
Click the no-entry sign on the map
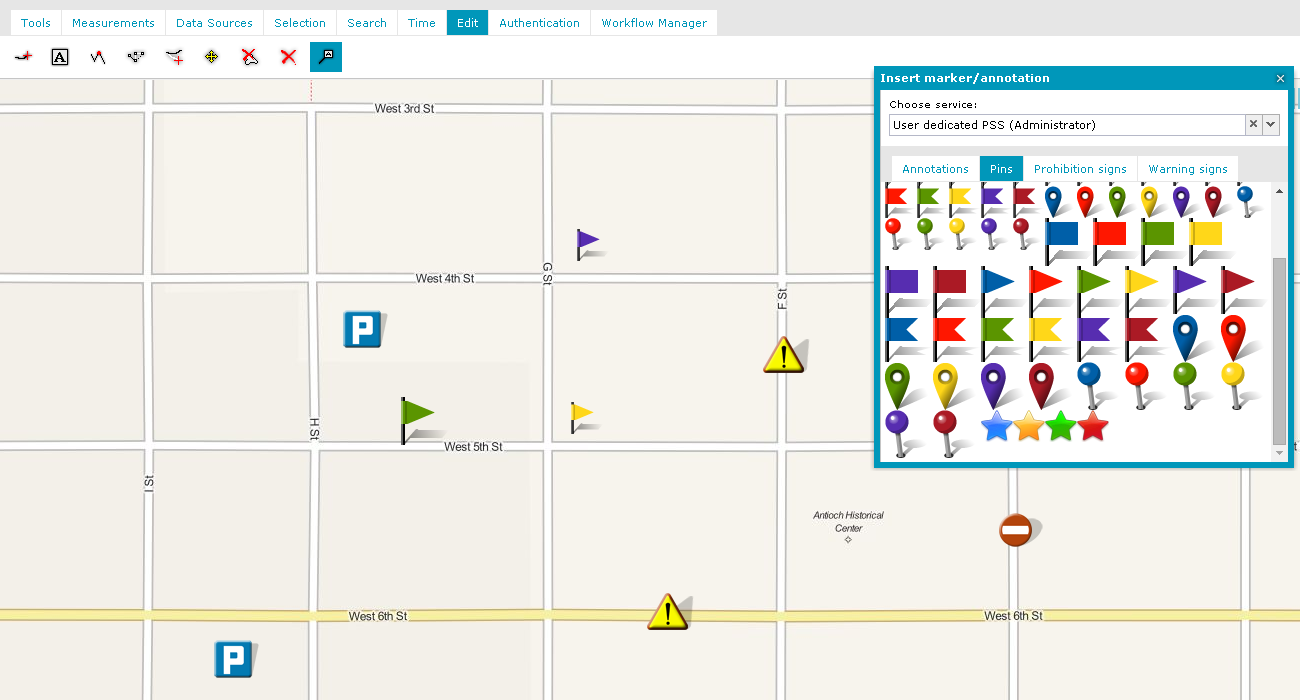coord(1015,530)
